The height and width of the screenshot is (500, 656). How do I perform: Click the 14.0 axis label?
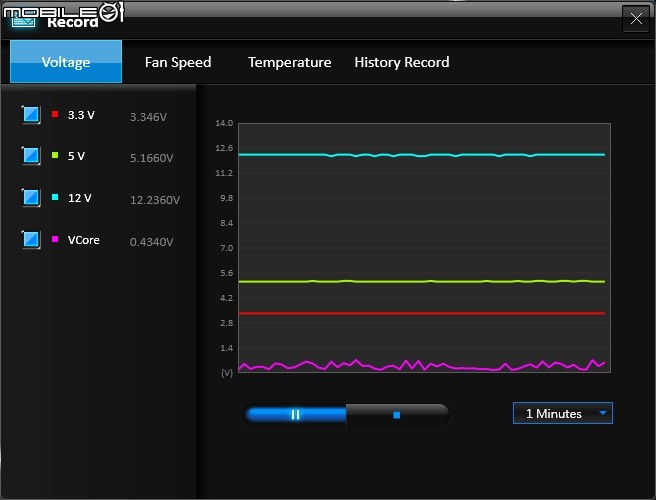coord(224,123)
